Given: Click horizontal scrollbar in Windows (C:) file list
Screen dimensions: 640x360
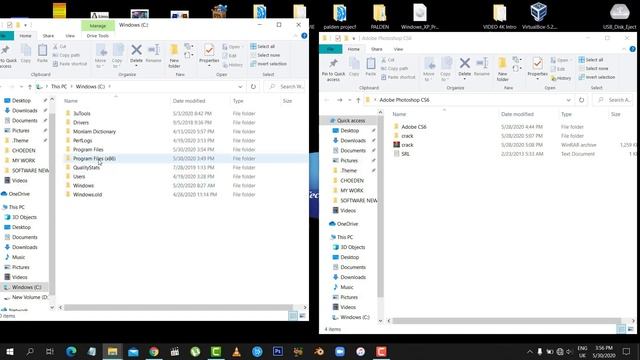Looking at the screenshot, I should click(178, 307).
